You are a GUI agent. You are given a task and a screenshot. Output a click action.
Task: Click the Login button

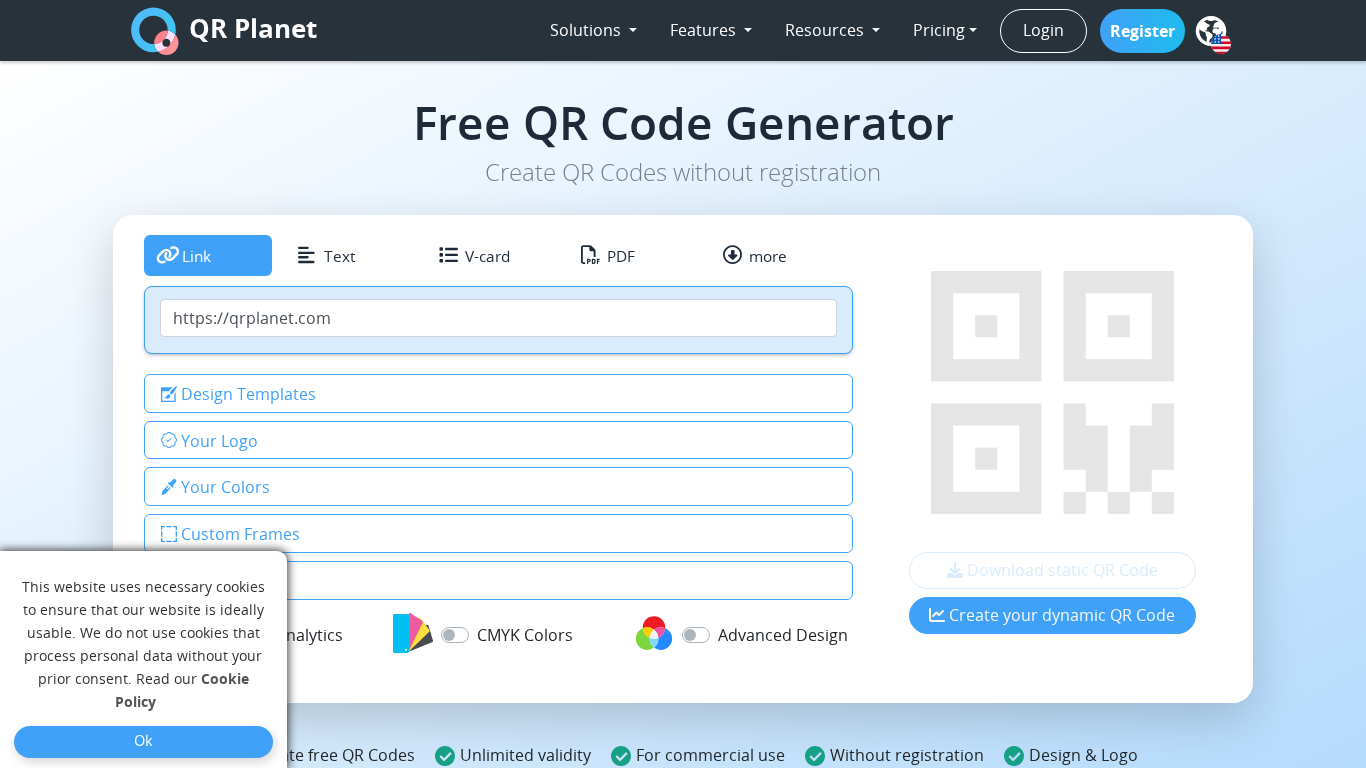point(1043,31)
